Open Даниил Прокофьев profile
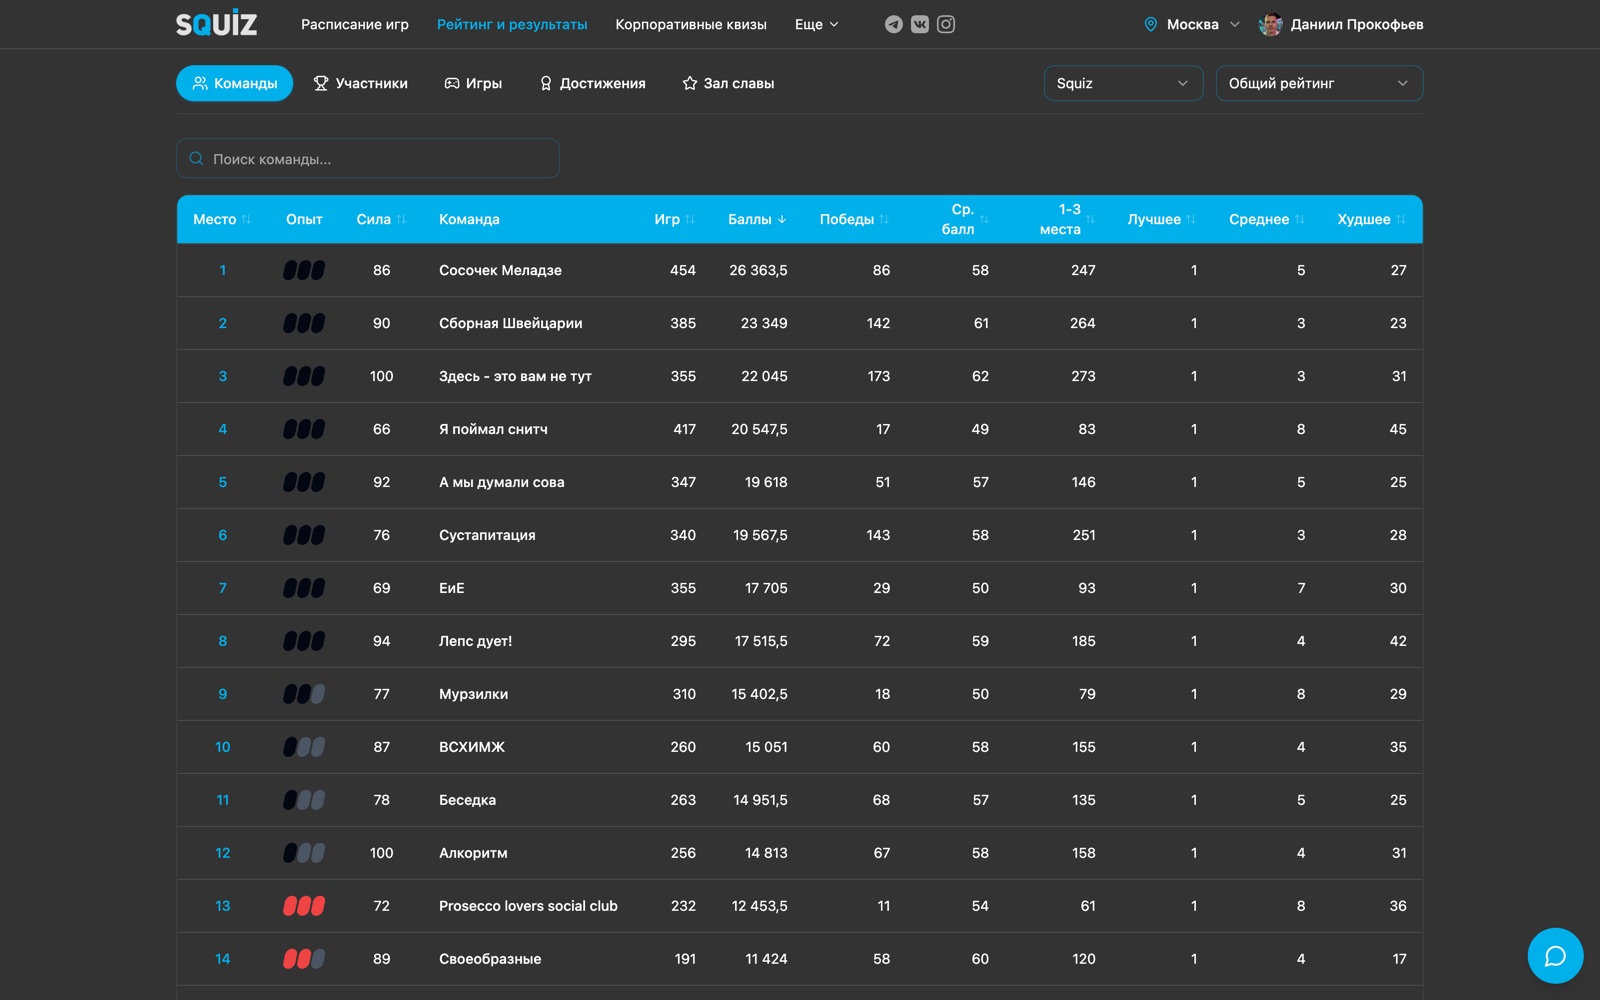The image size is (1600, 1000). [1341, 24]
